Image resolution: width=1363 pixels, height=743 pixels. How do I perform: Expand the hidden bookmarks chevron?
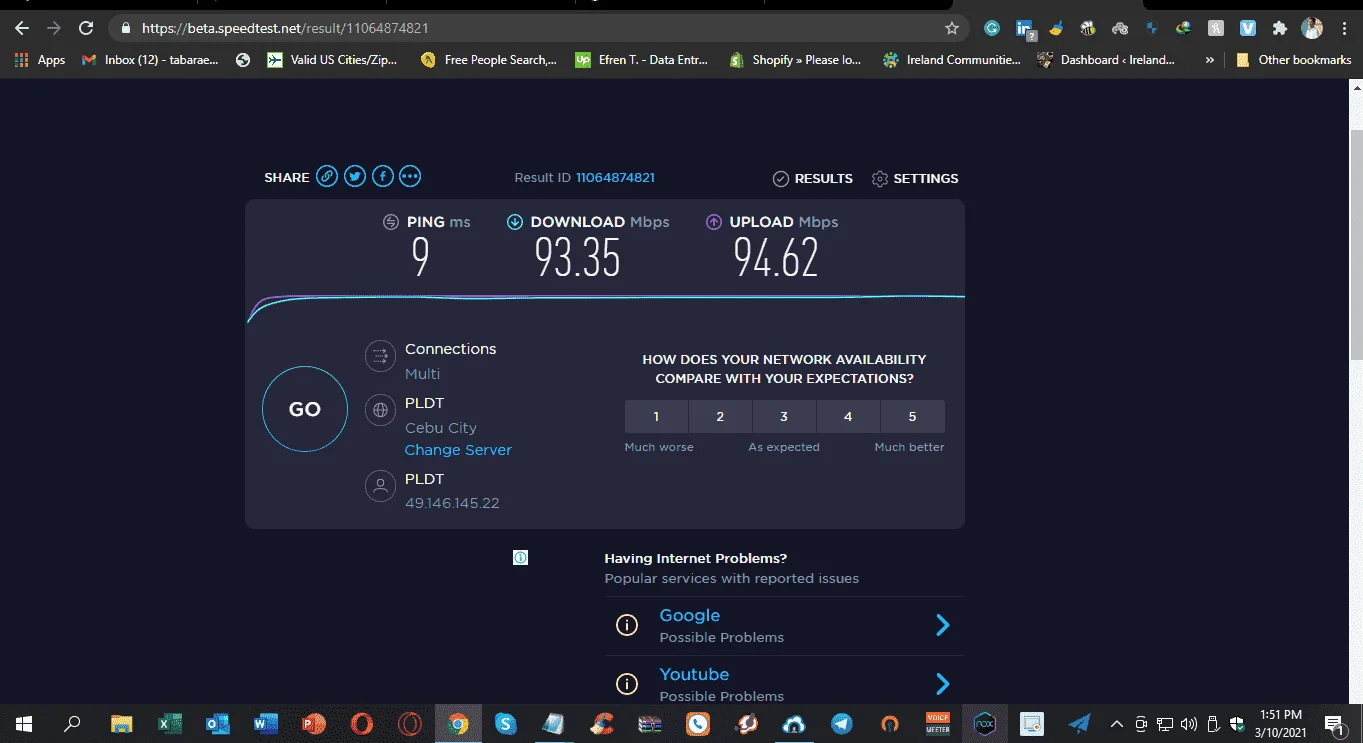[1210, 60]
